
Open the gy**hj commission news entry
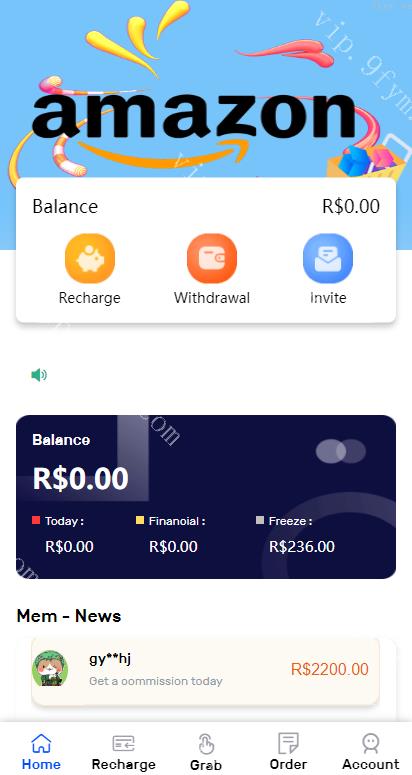click(206, 670)
